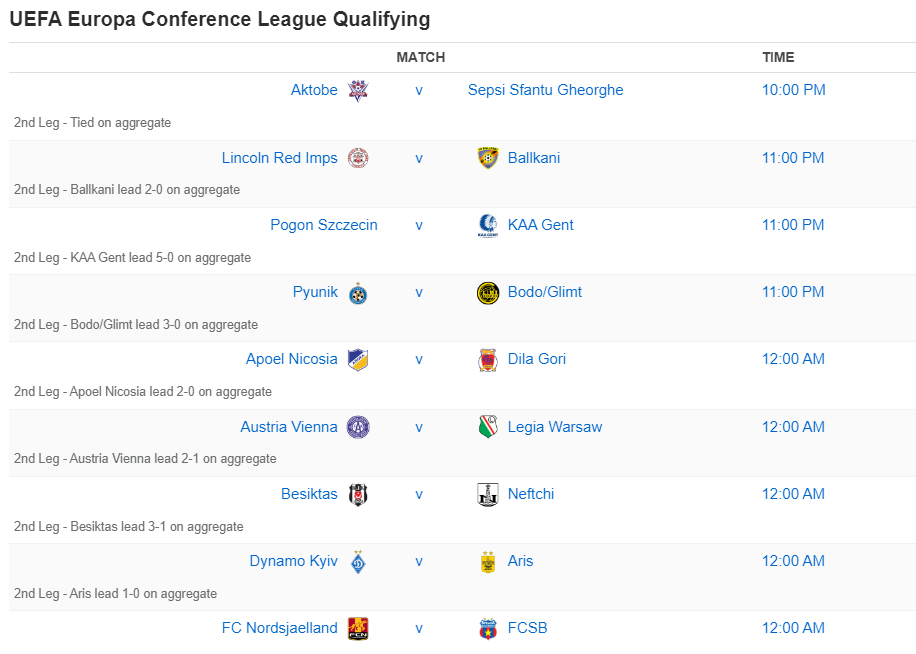Click the Ballkani club badge

click(x=488, y=158)
